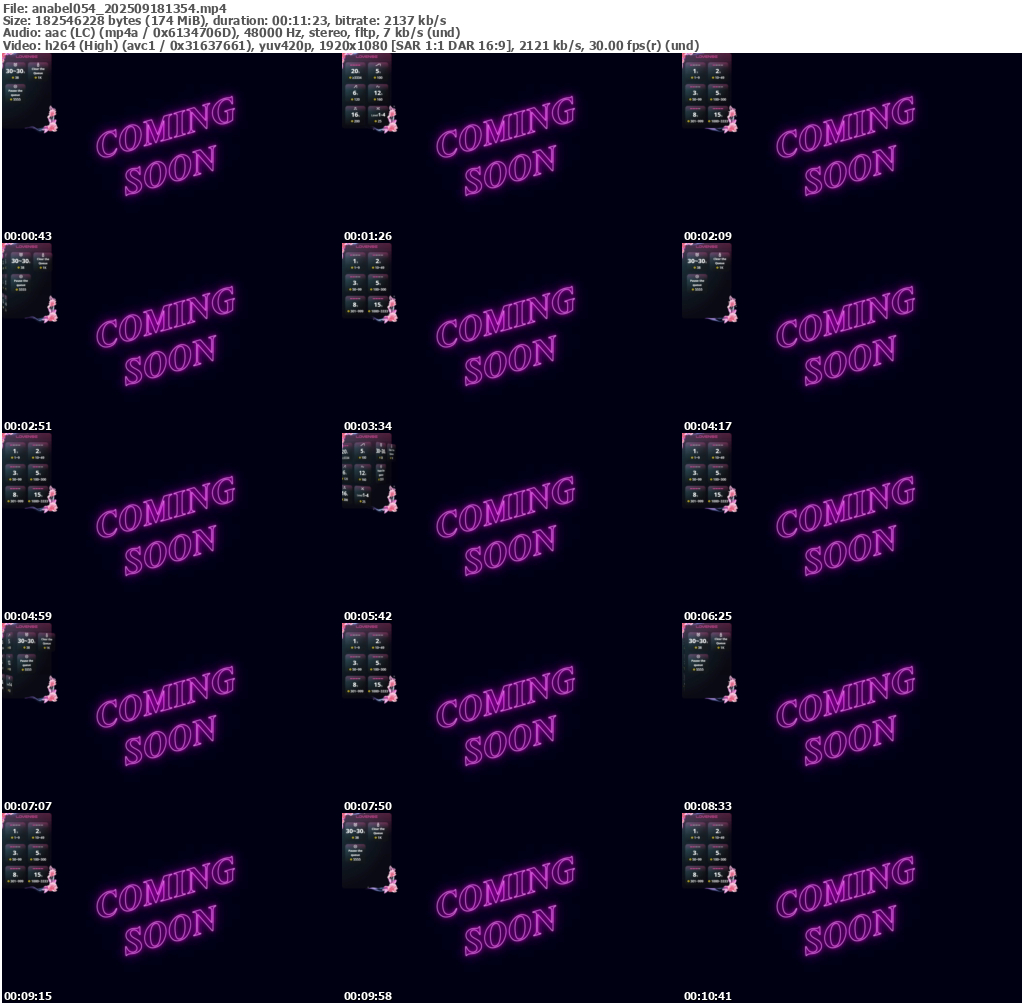Select the 00:04:17 timestamp text
Viewport: 1024px width, 1003px height.
pos(708,426)
